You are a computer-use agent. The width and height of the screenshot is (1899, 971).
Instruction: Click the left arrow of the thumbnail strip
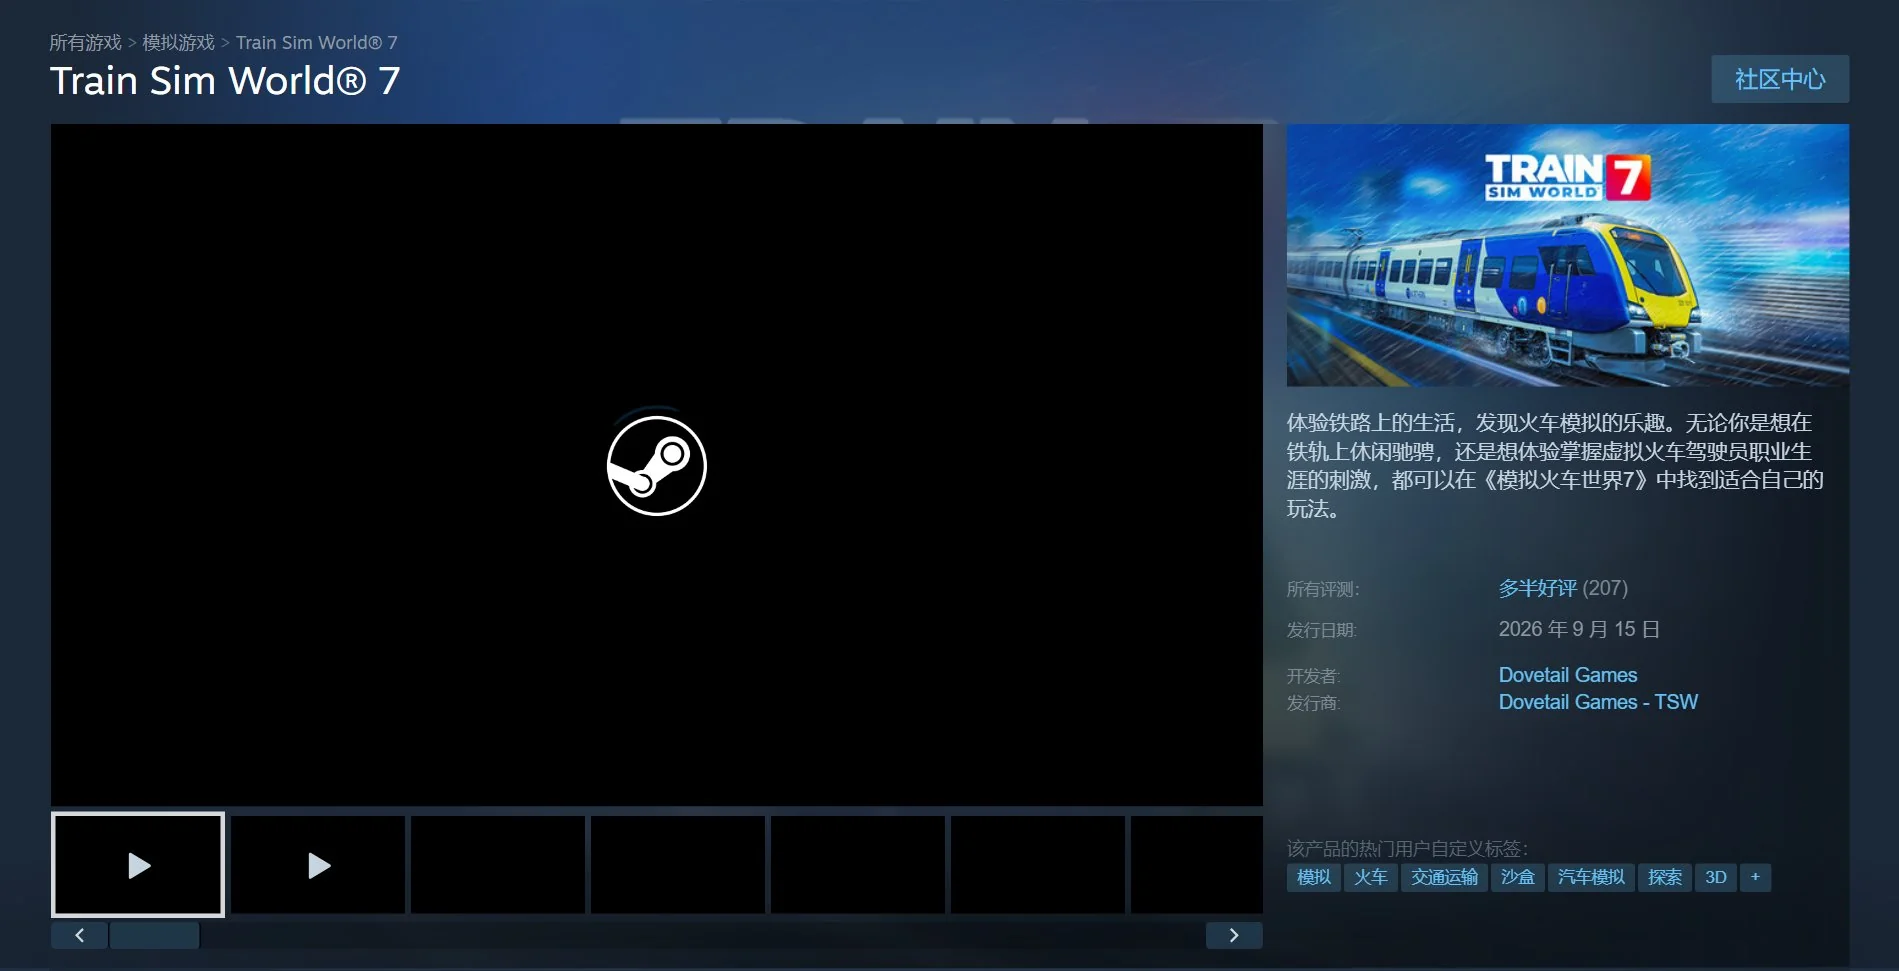pyautogui.click(x=79, y=935)
